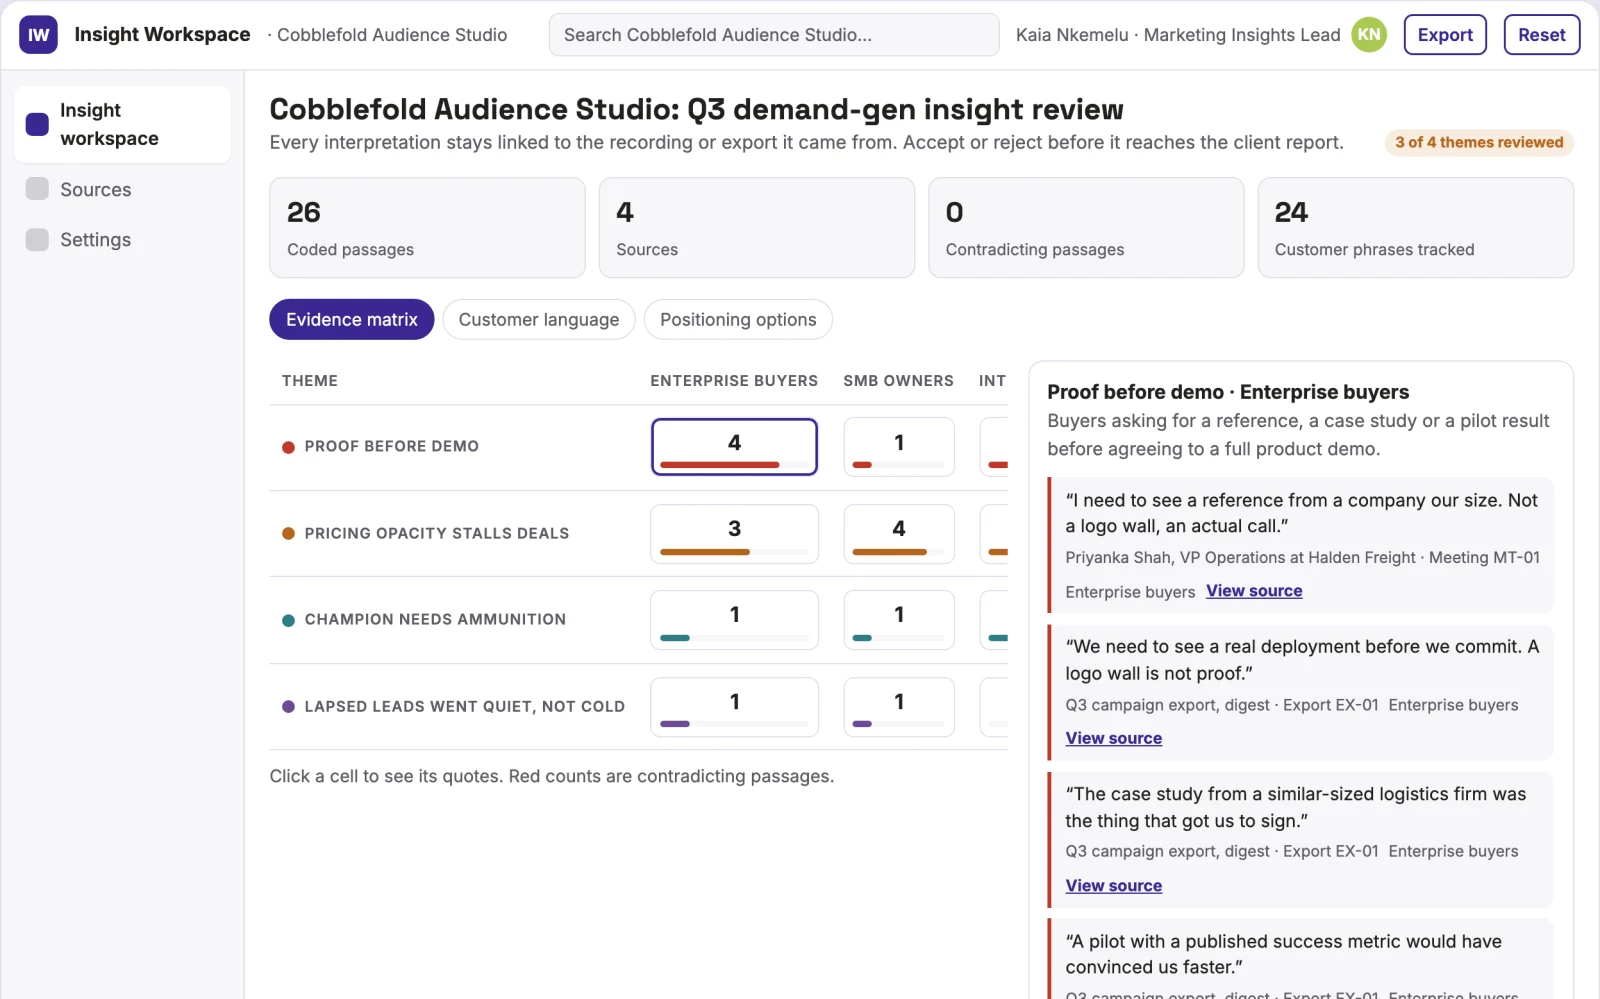
Task: Click the PROOF BEFORE DEMO theme label
Action: pyautogui.click(x=391, y=447)
